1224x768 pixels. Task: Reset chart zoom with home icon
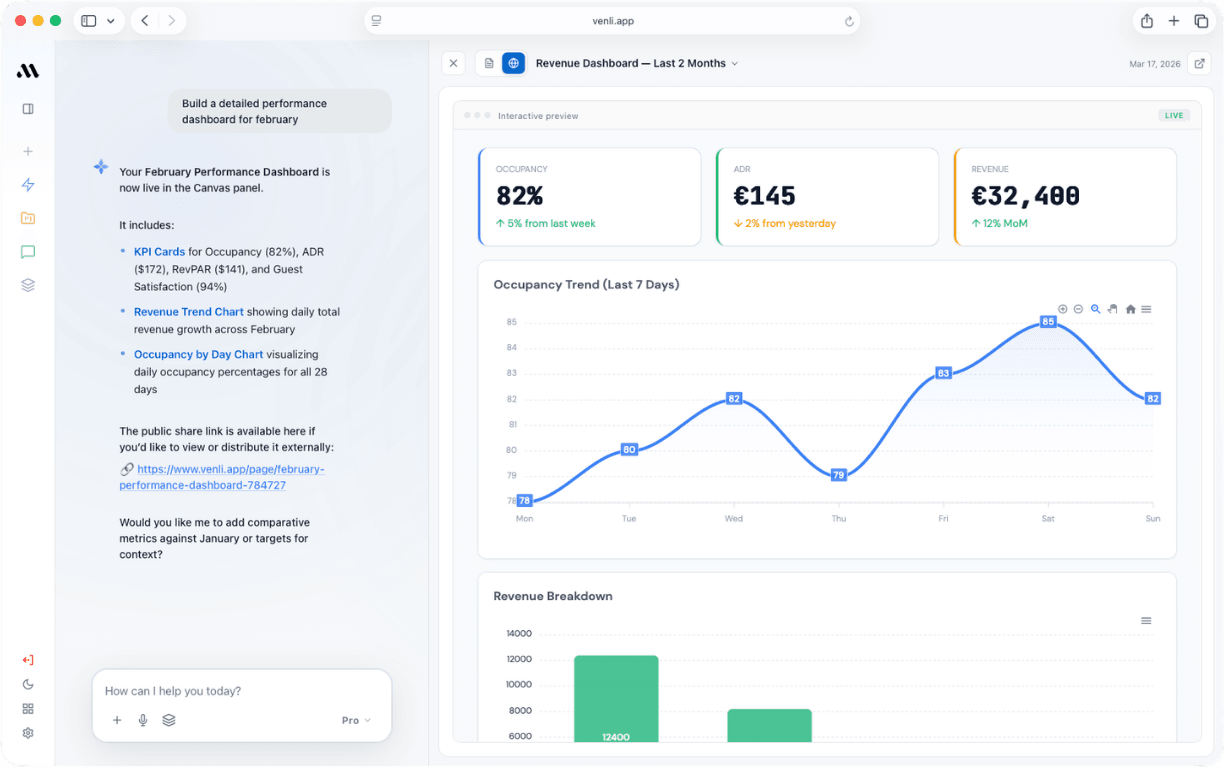click(1130, 309)
